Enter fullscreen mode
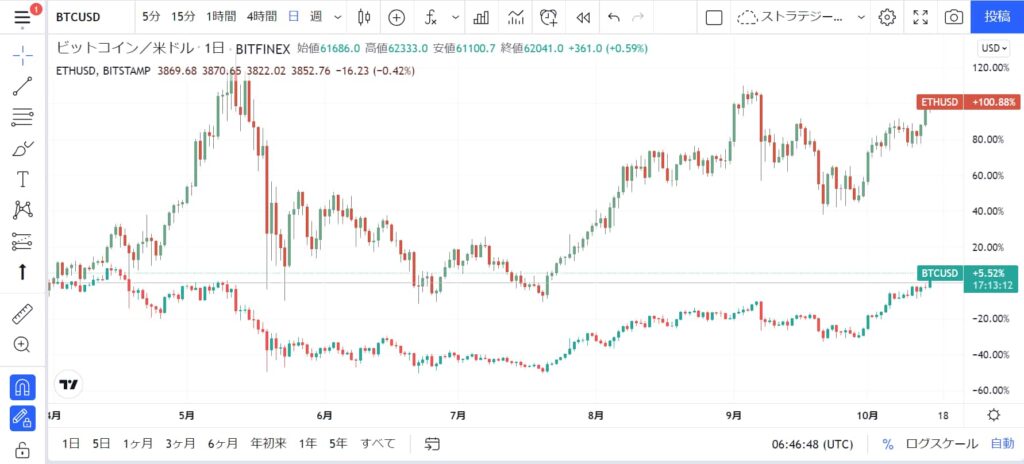 pos(921,17)
